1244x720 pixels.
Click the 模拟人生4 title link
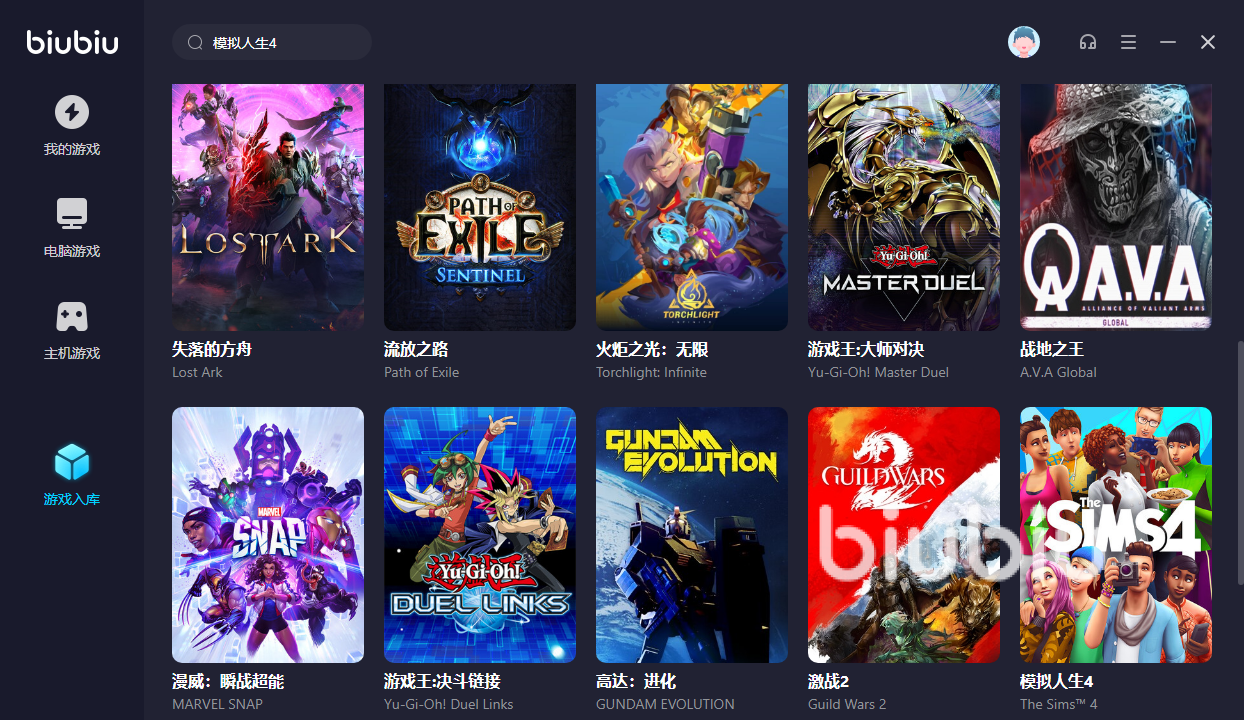1056,682
